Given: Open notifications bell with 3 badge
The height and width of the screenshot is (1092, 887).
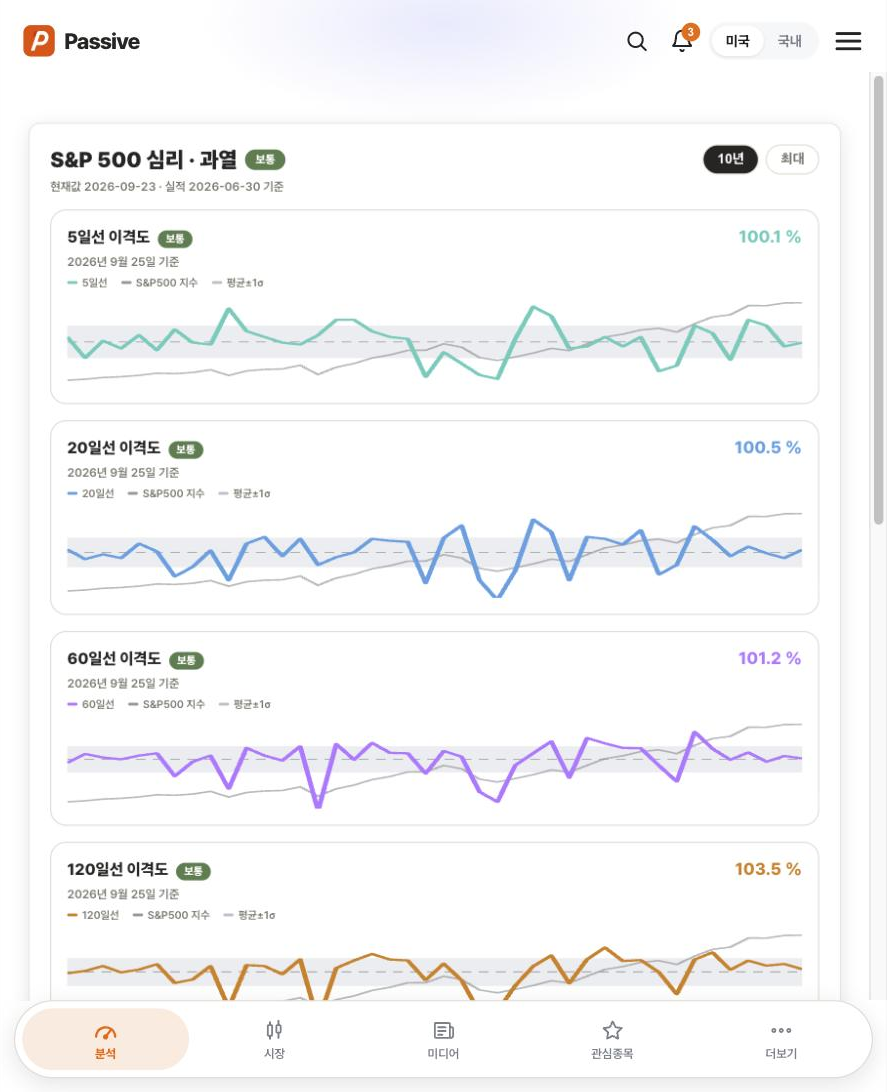Looking at the screenshot, I should point(683,40).
